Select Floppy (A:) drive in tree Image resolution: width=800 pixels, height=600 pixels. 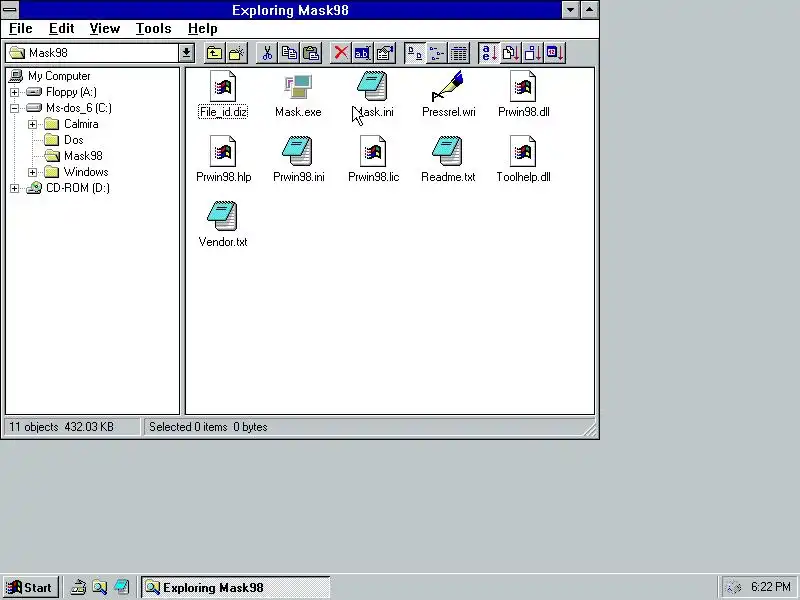coord(71,92)
